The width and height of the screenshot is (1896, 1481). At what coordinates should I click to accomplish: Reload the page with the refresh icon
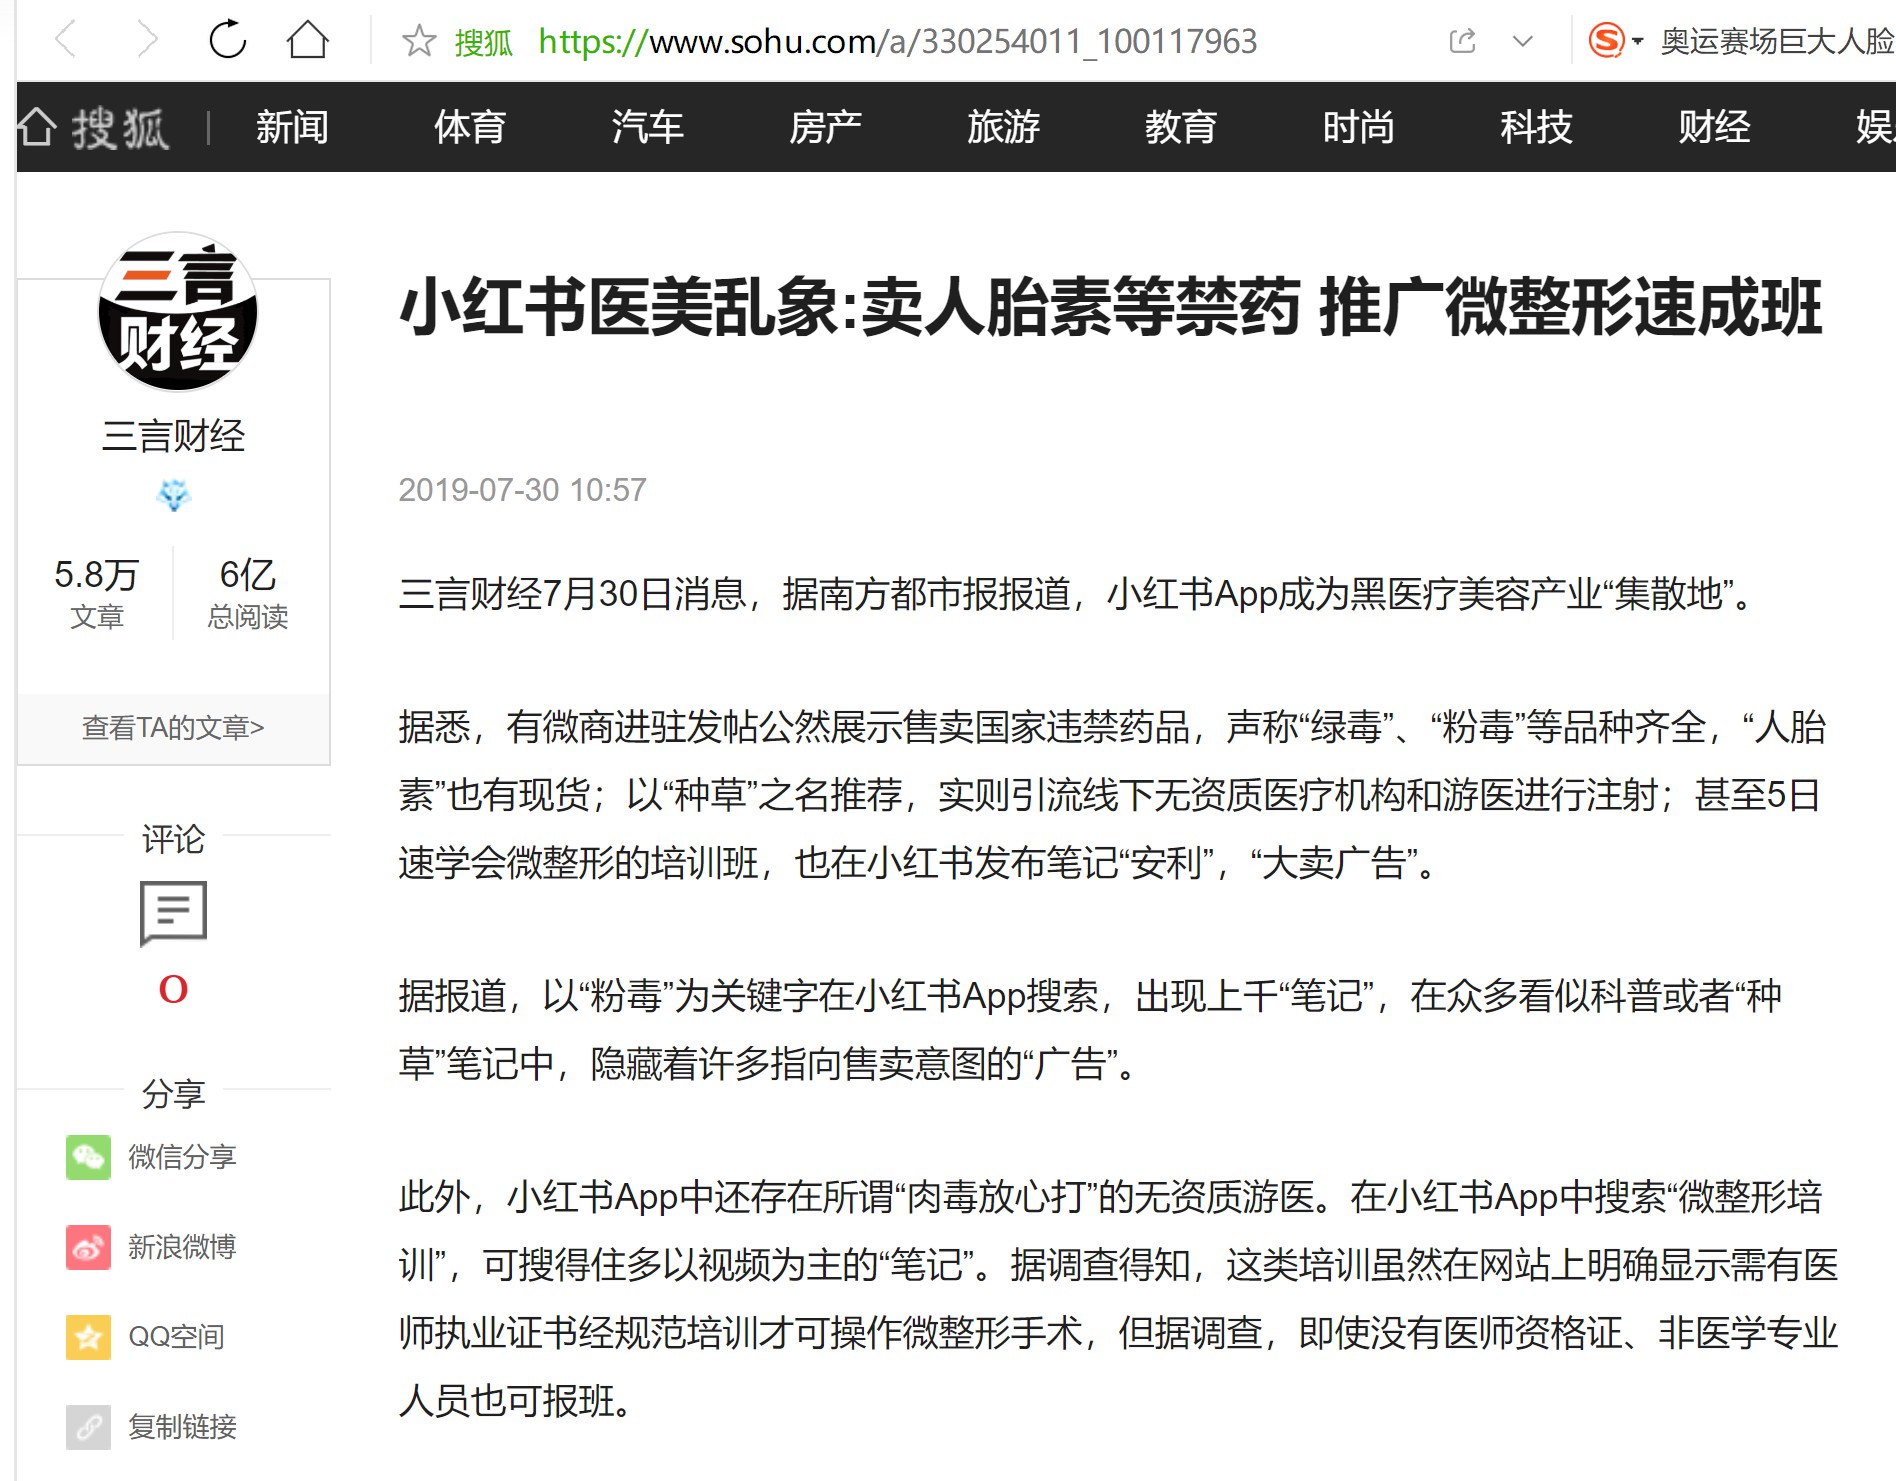tap(227, 40)
